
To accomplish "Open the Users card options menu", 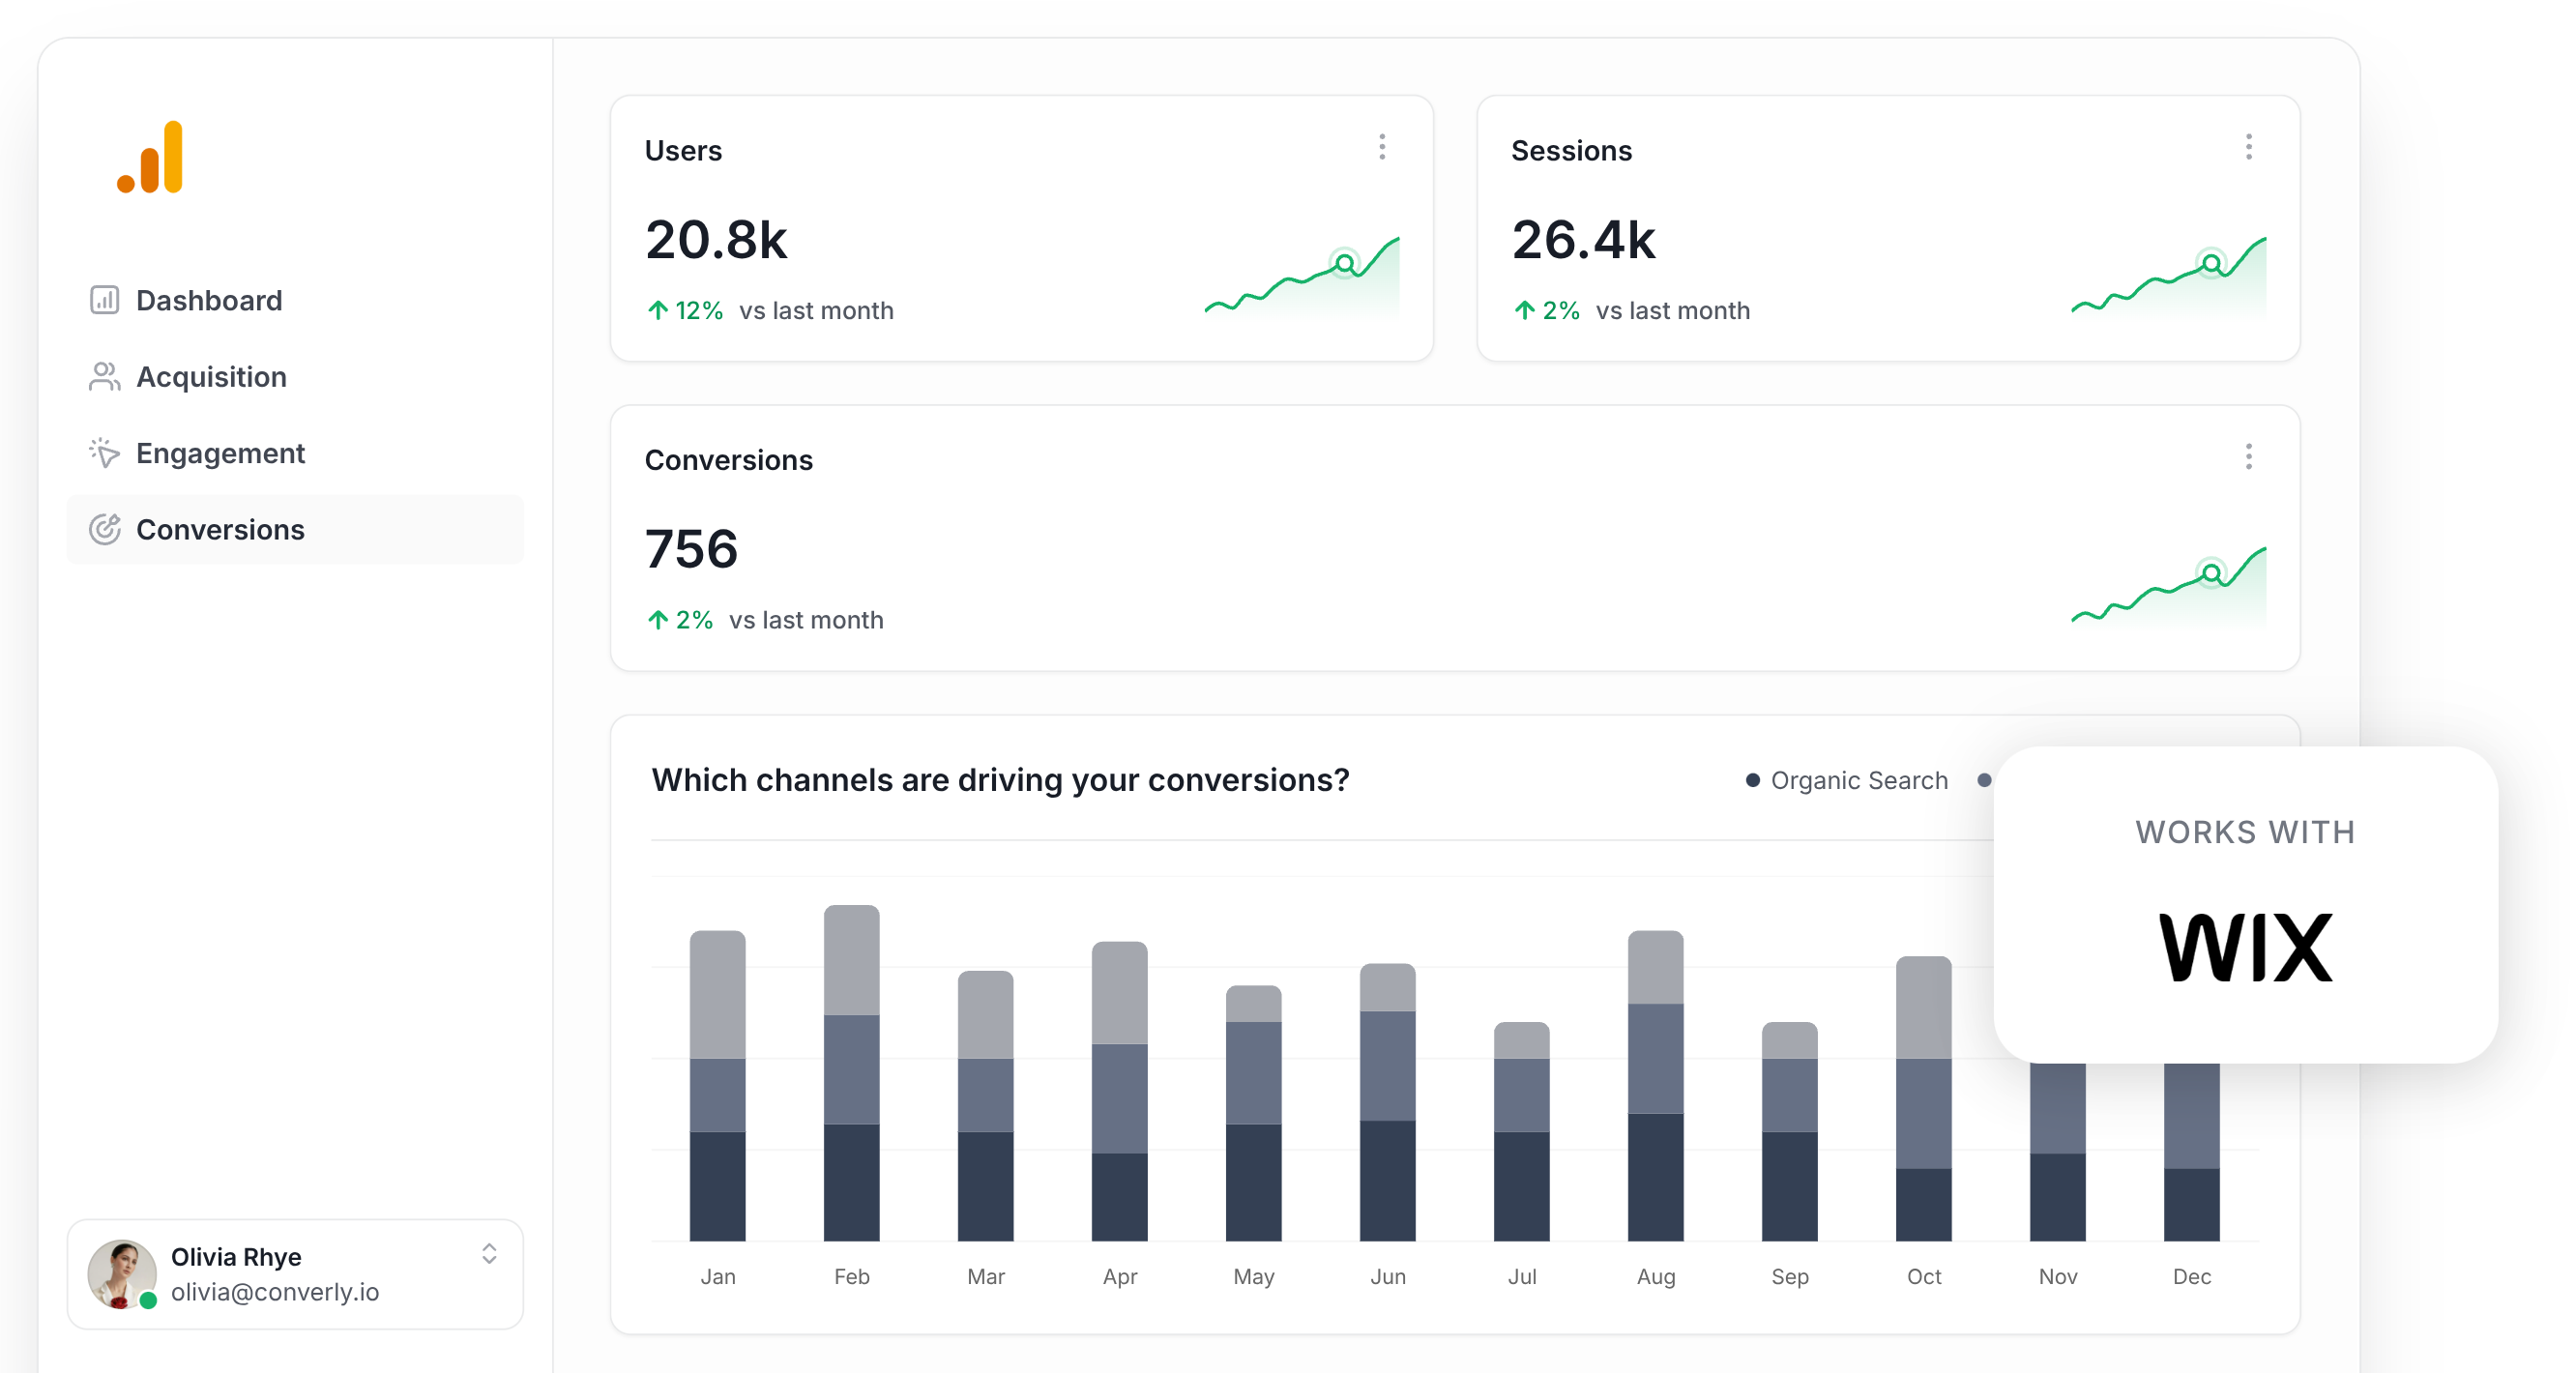I will click(1383, 147).
